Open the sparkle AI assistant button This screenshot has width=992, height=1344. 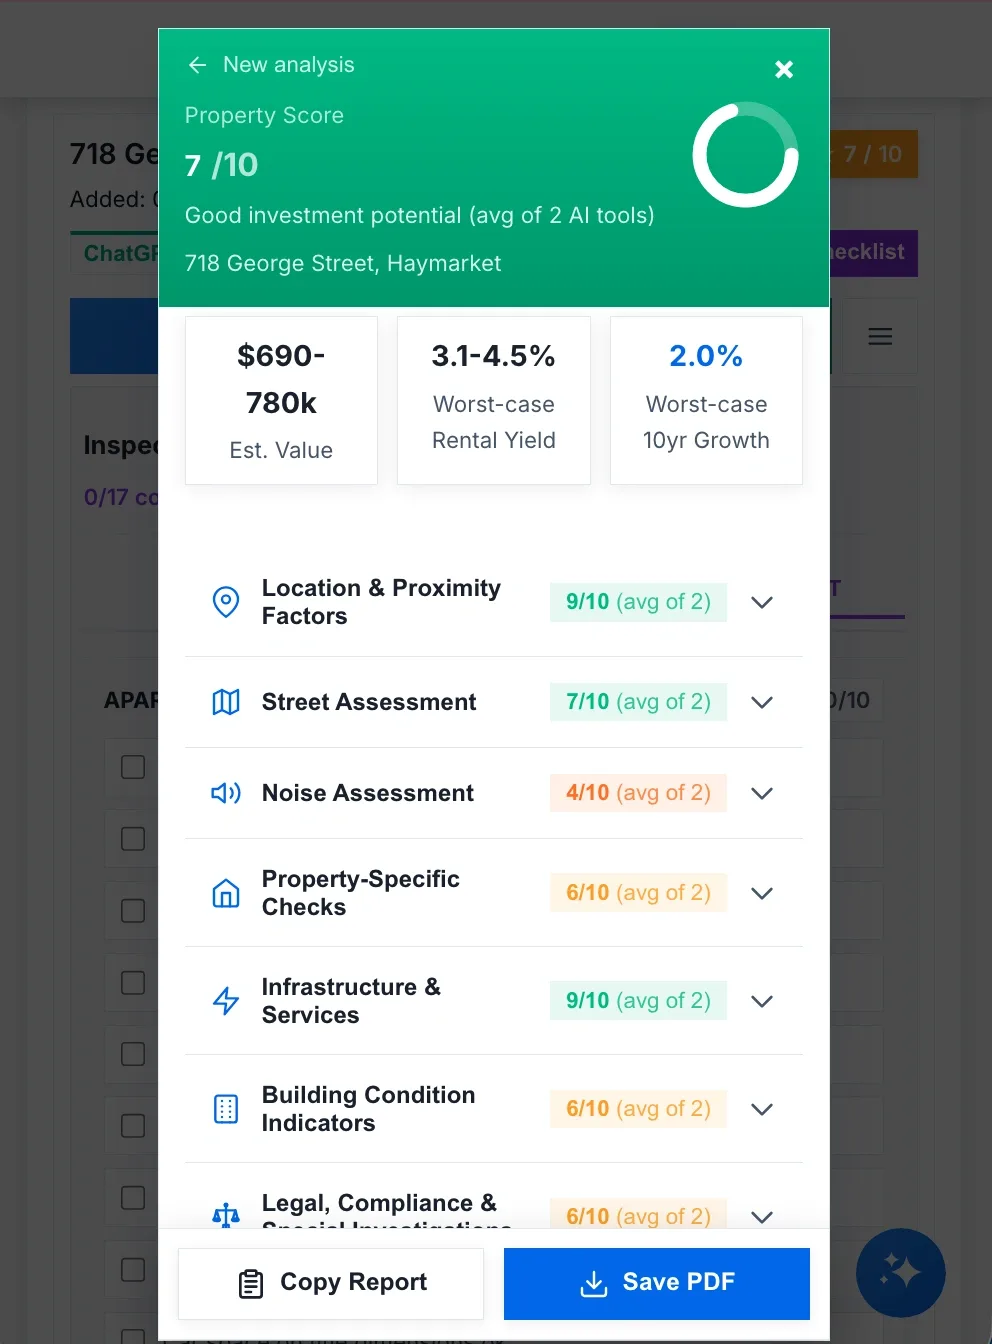coord(900,1272)
